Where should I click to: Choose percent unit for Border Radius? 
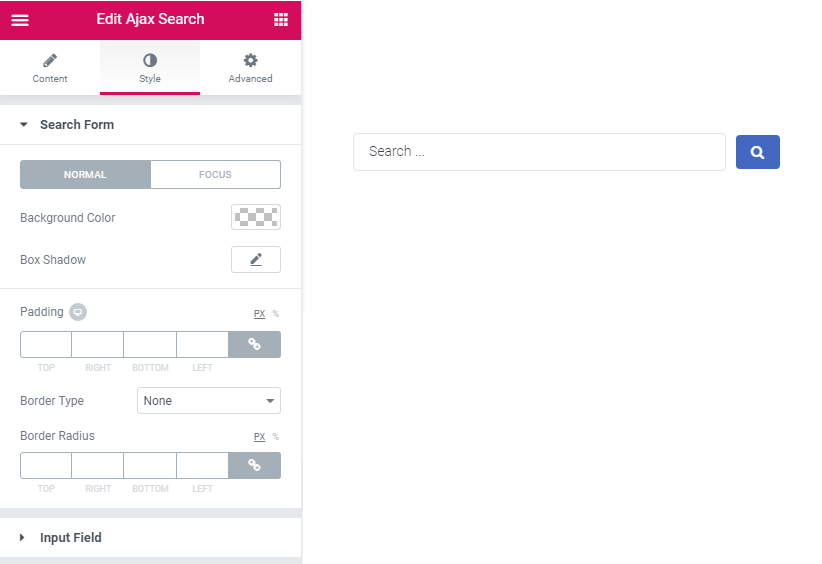(276, 436)
